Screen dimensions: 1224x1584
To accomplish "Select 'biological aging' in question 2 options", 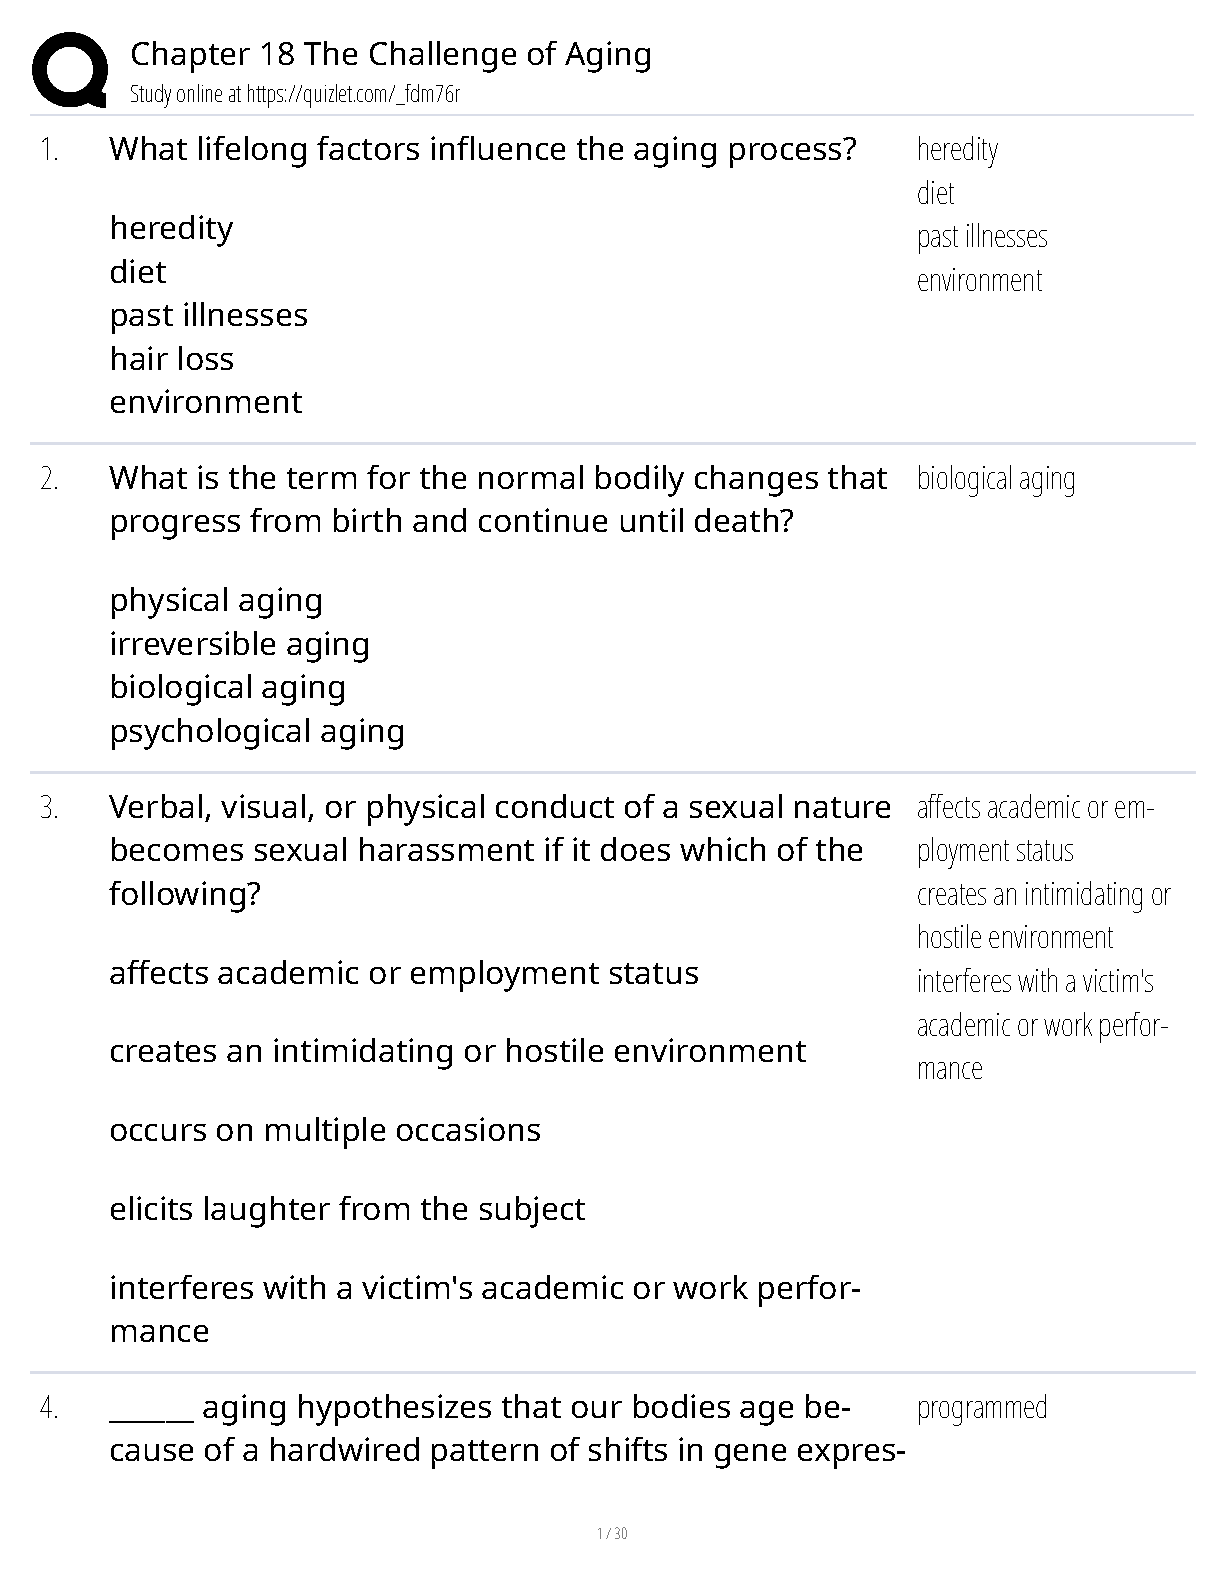I will pyautogui.click(x=228, y=687).
